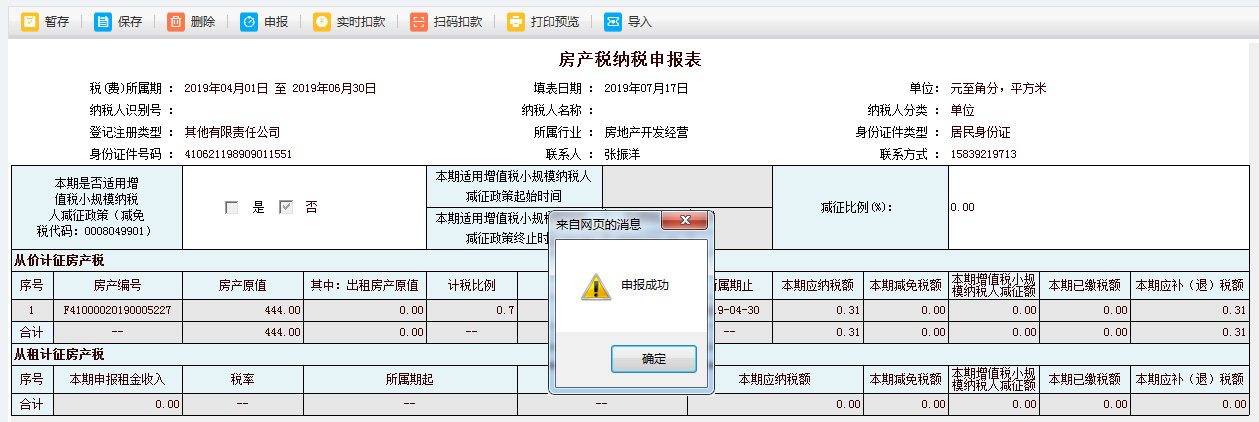Screen dimensions: 1259x422
Task: Click the 申报成功 warning icon in dialog
Action: (x=594, y=287)
